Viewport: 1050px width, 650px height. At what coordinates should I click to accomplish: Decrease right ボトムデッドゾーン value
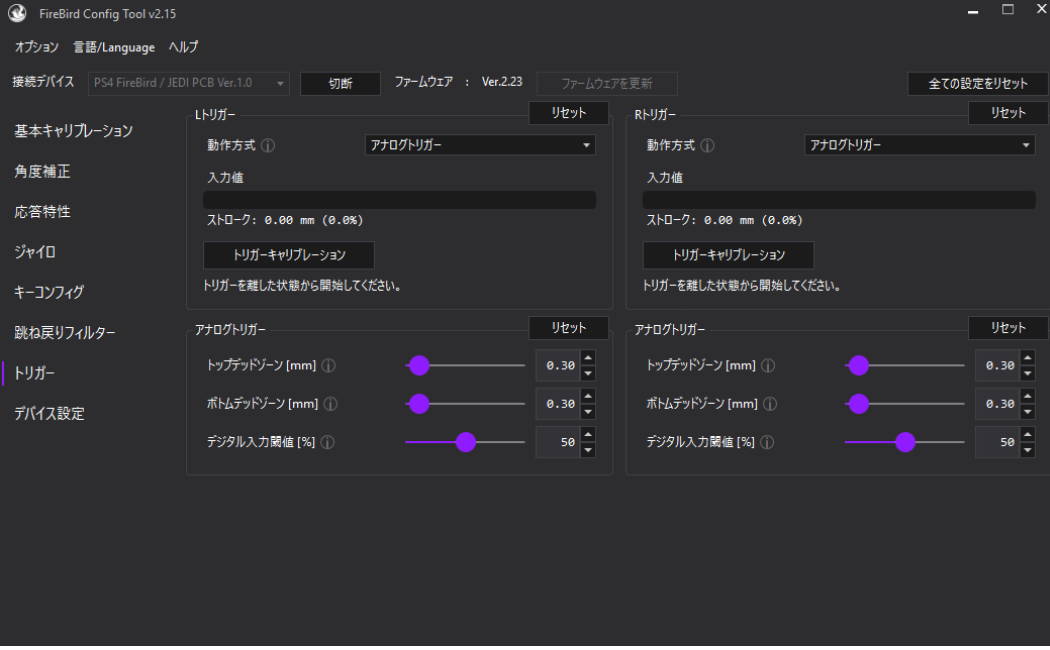[1027, 412]
